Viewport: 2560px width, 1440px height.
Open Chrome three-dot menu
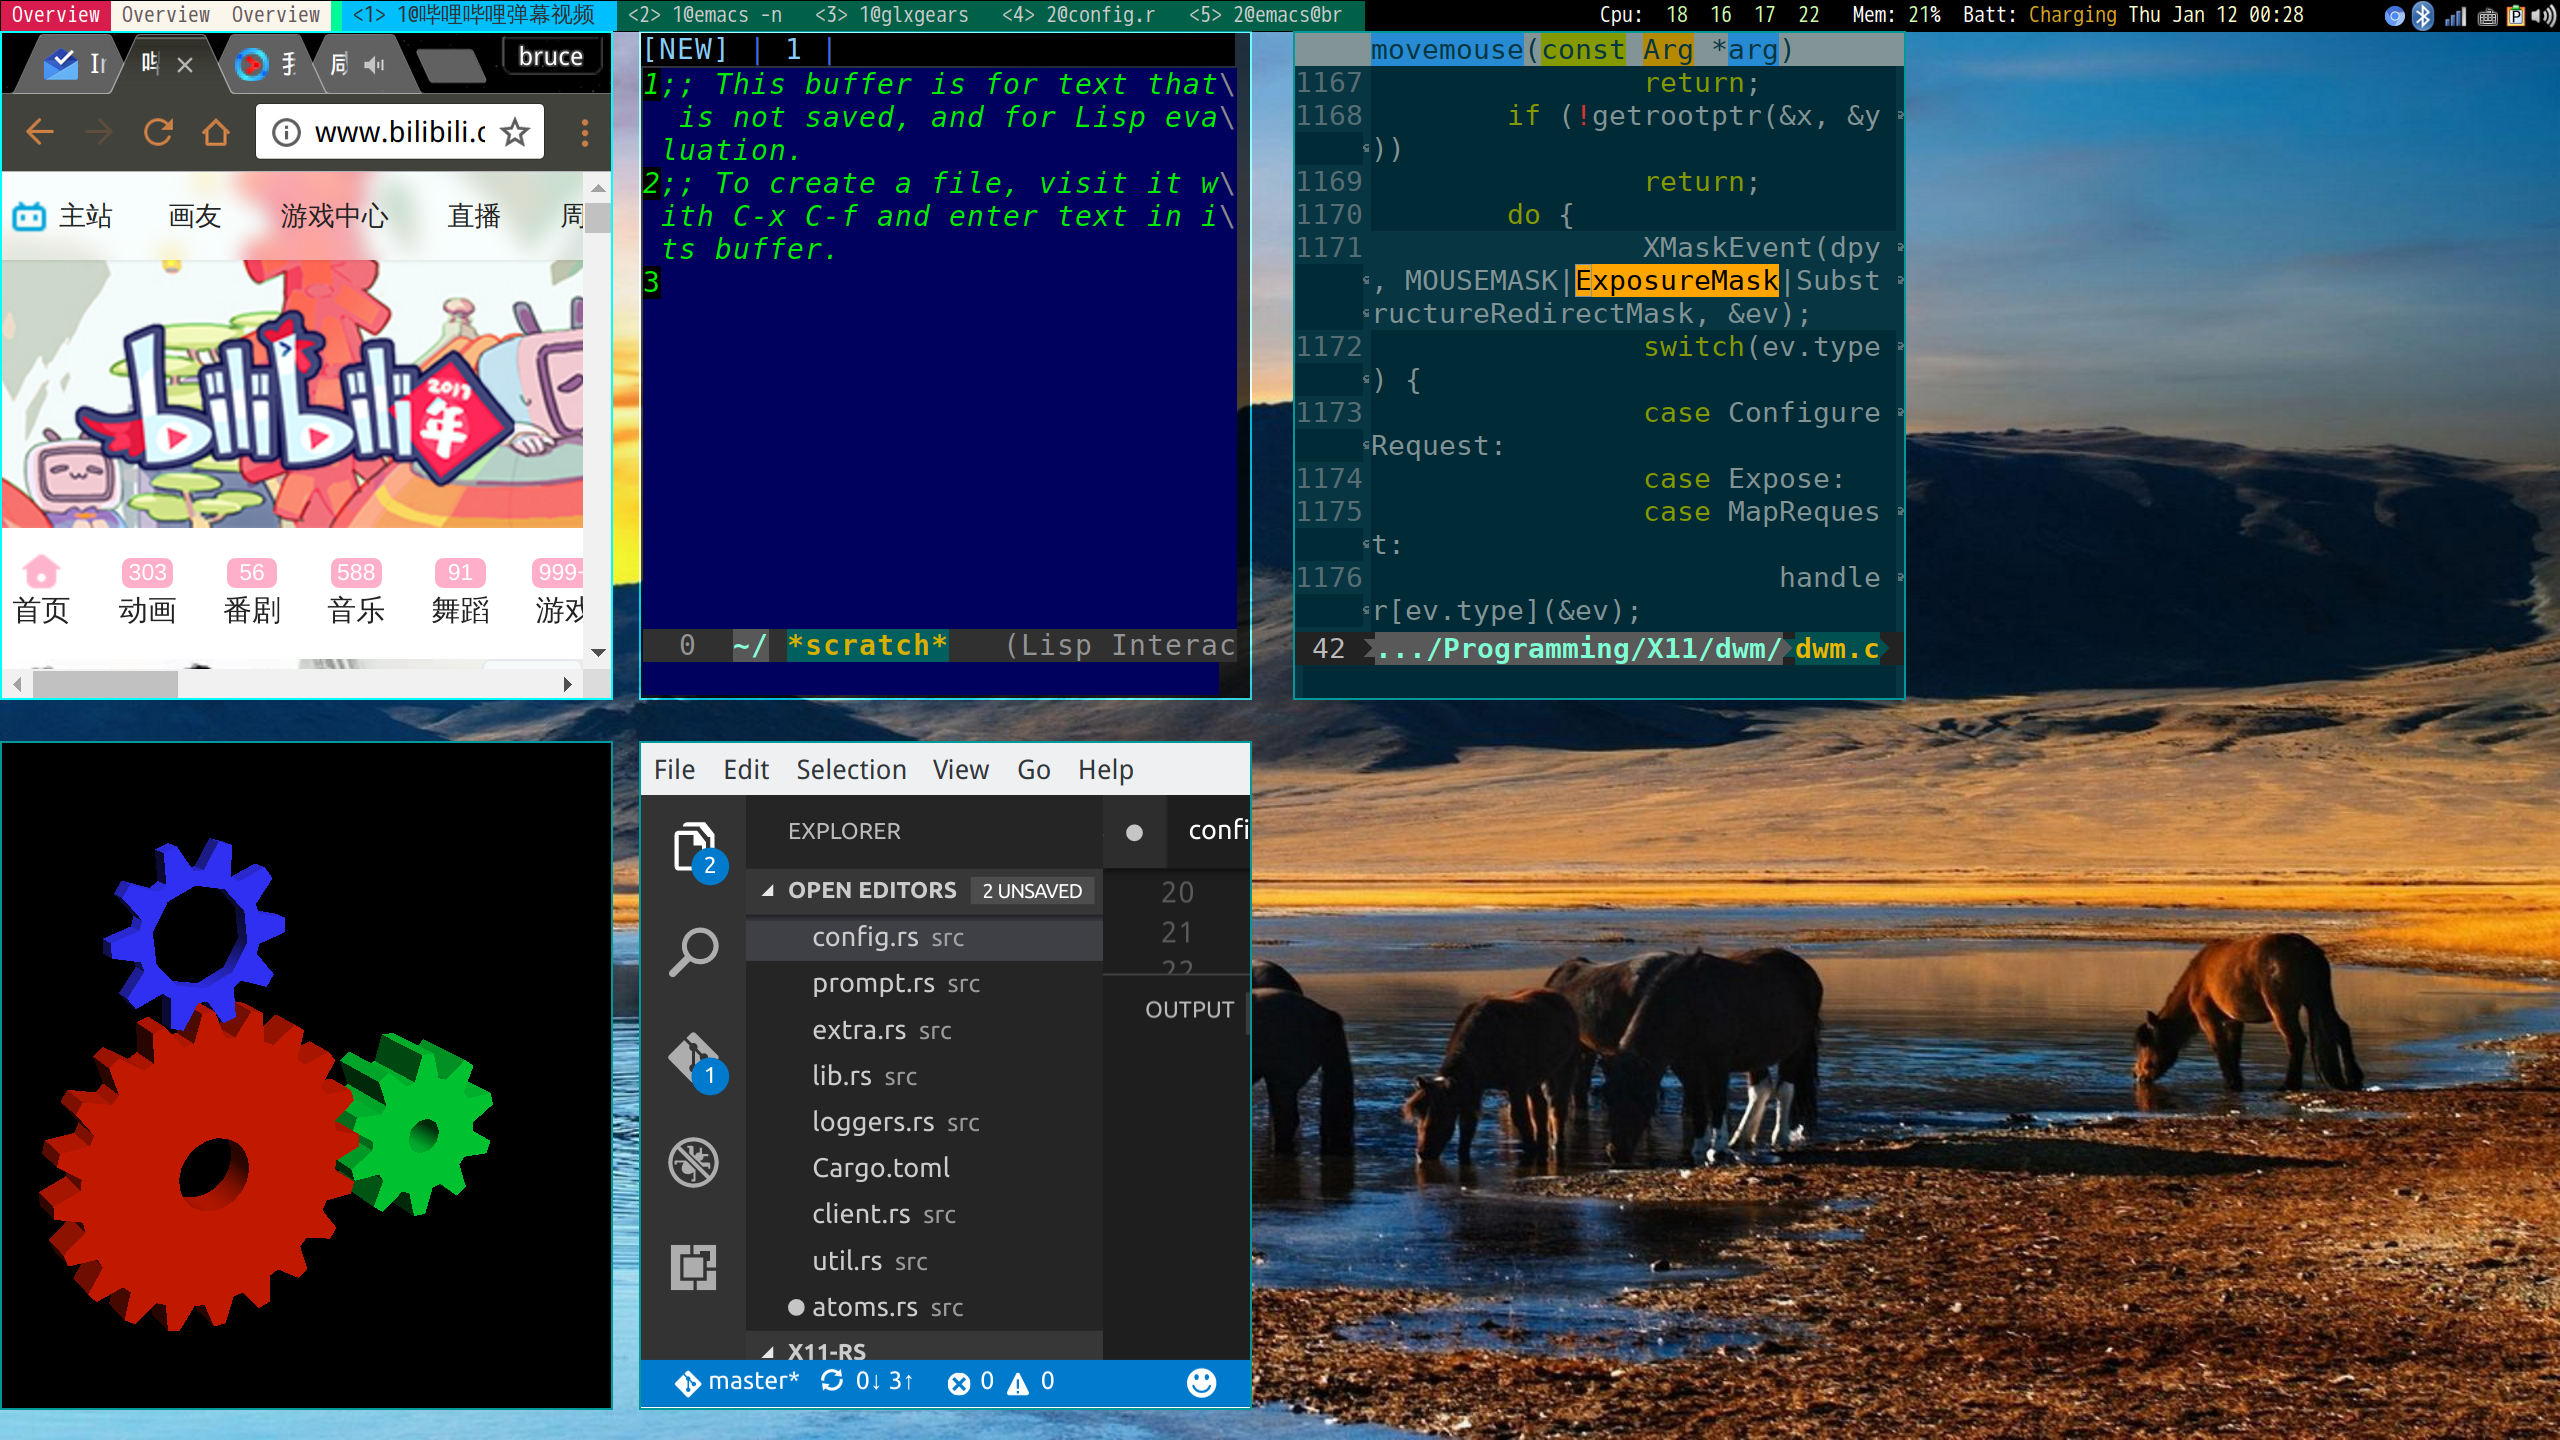(x=585, y=132)
